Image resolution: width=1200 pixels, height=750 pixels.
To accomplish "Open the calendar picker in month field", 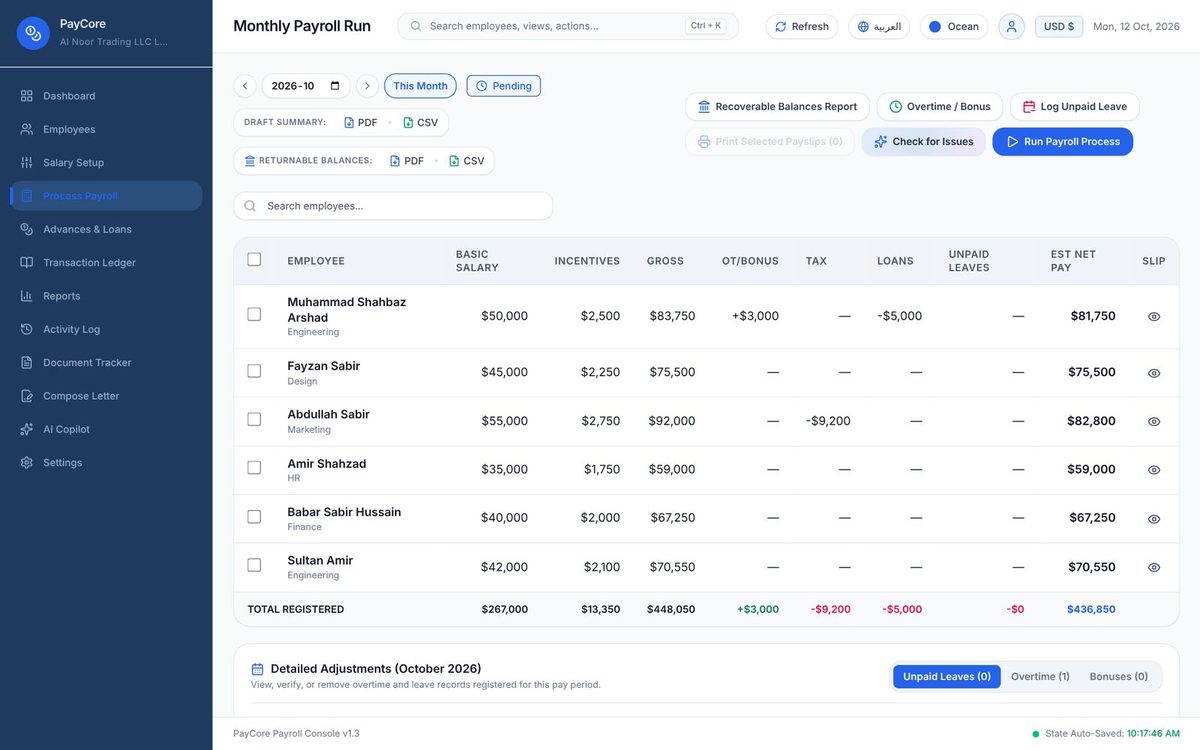I will 335,86.
